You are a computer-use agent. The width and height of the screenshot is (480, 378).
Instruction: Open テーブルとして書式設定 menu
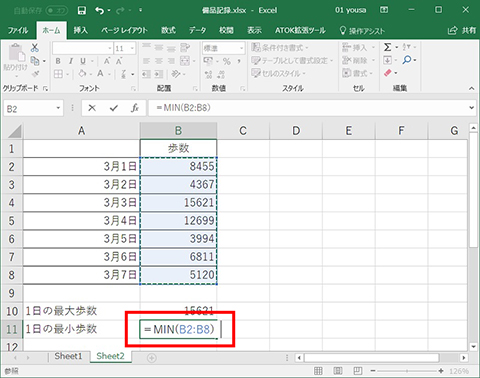click(292, 61)
